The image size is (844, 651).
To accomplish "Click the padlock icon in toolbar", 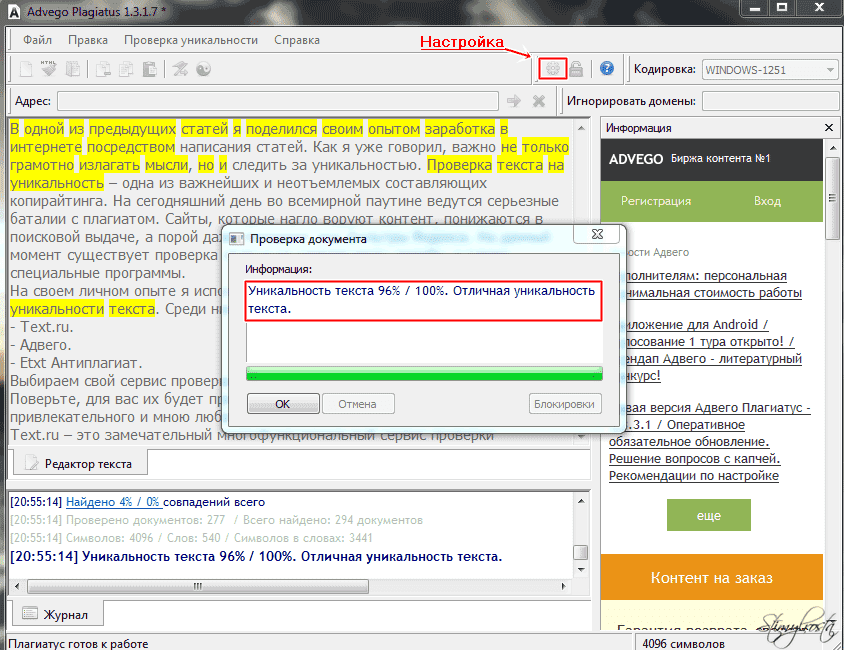I will click(x=576, y=68).
